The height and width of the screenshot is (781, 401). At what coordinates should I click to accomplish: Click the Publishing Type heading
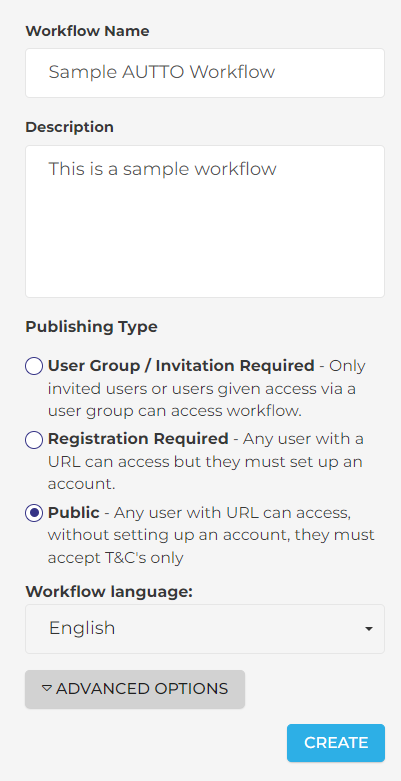[x=91, y=327]
